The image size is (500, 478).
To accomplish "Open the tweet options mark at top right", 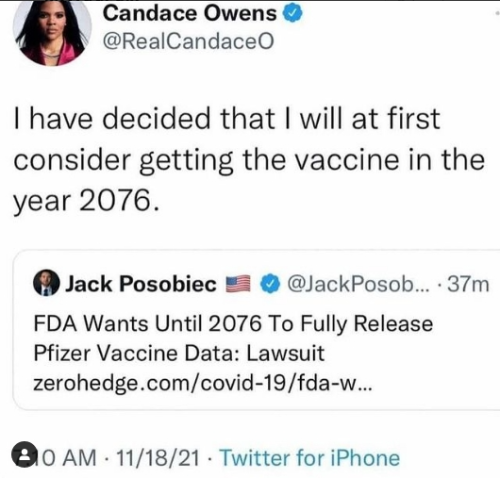I will (x=497, y=13).
